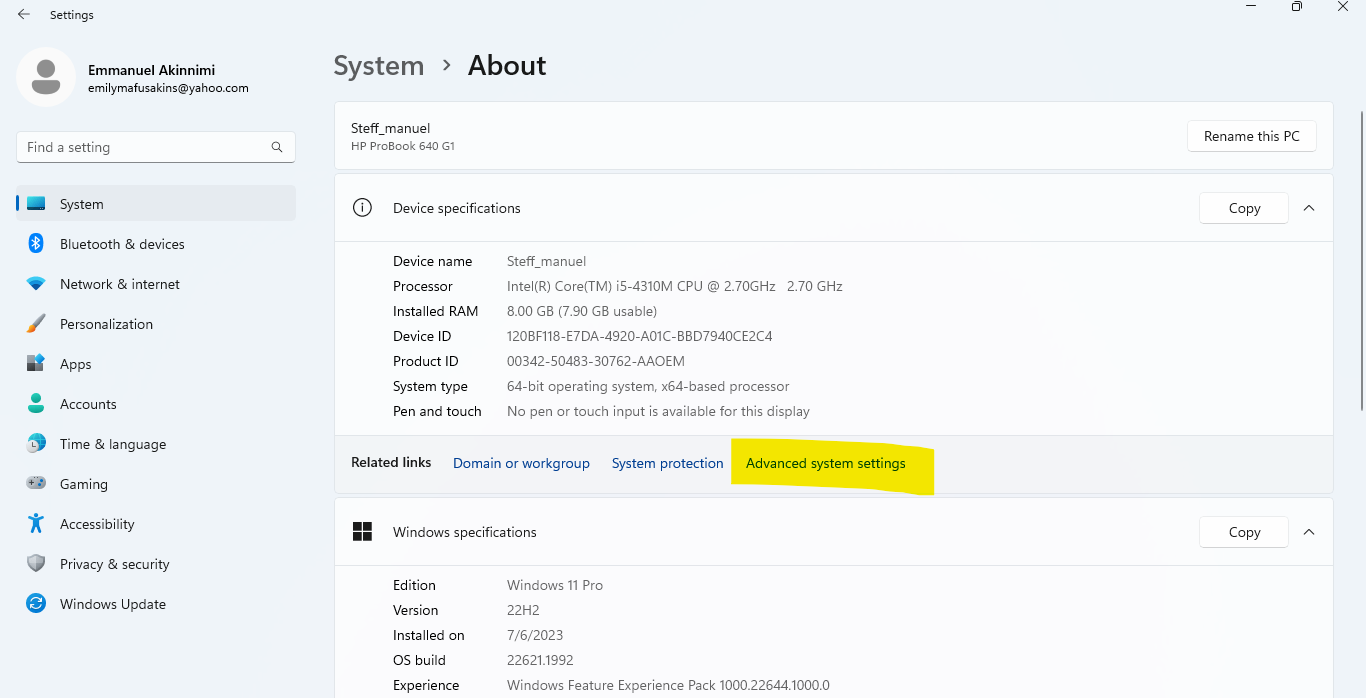Screen dimensions: 1366x698
Task: Open Domain or workgroup link
Action: tap(521, 464)
